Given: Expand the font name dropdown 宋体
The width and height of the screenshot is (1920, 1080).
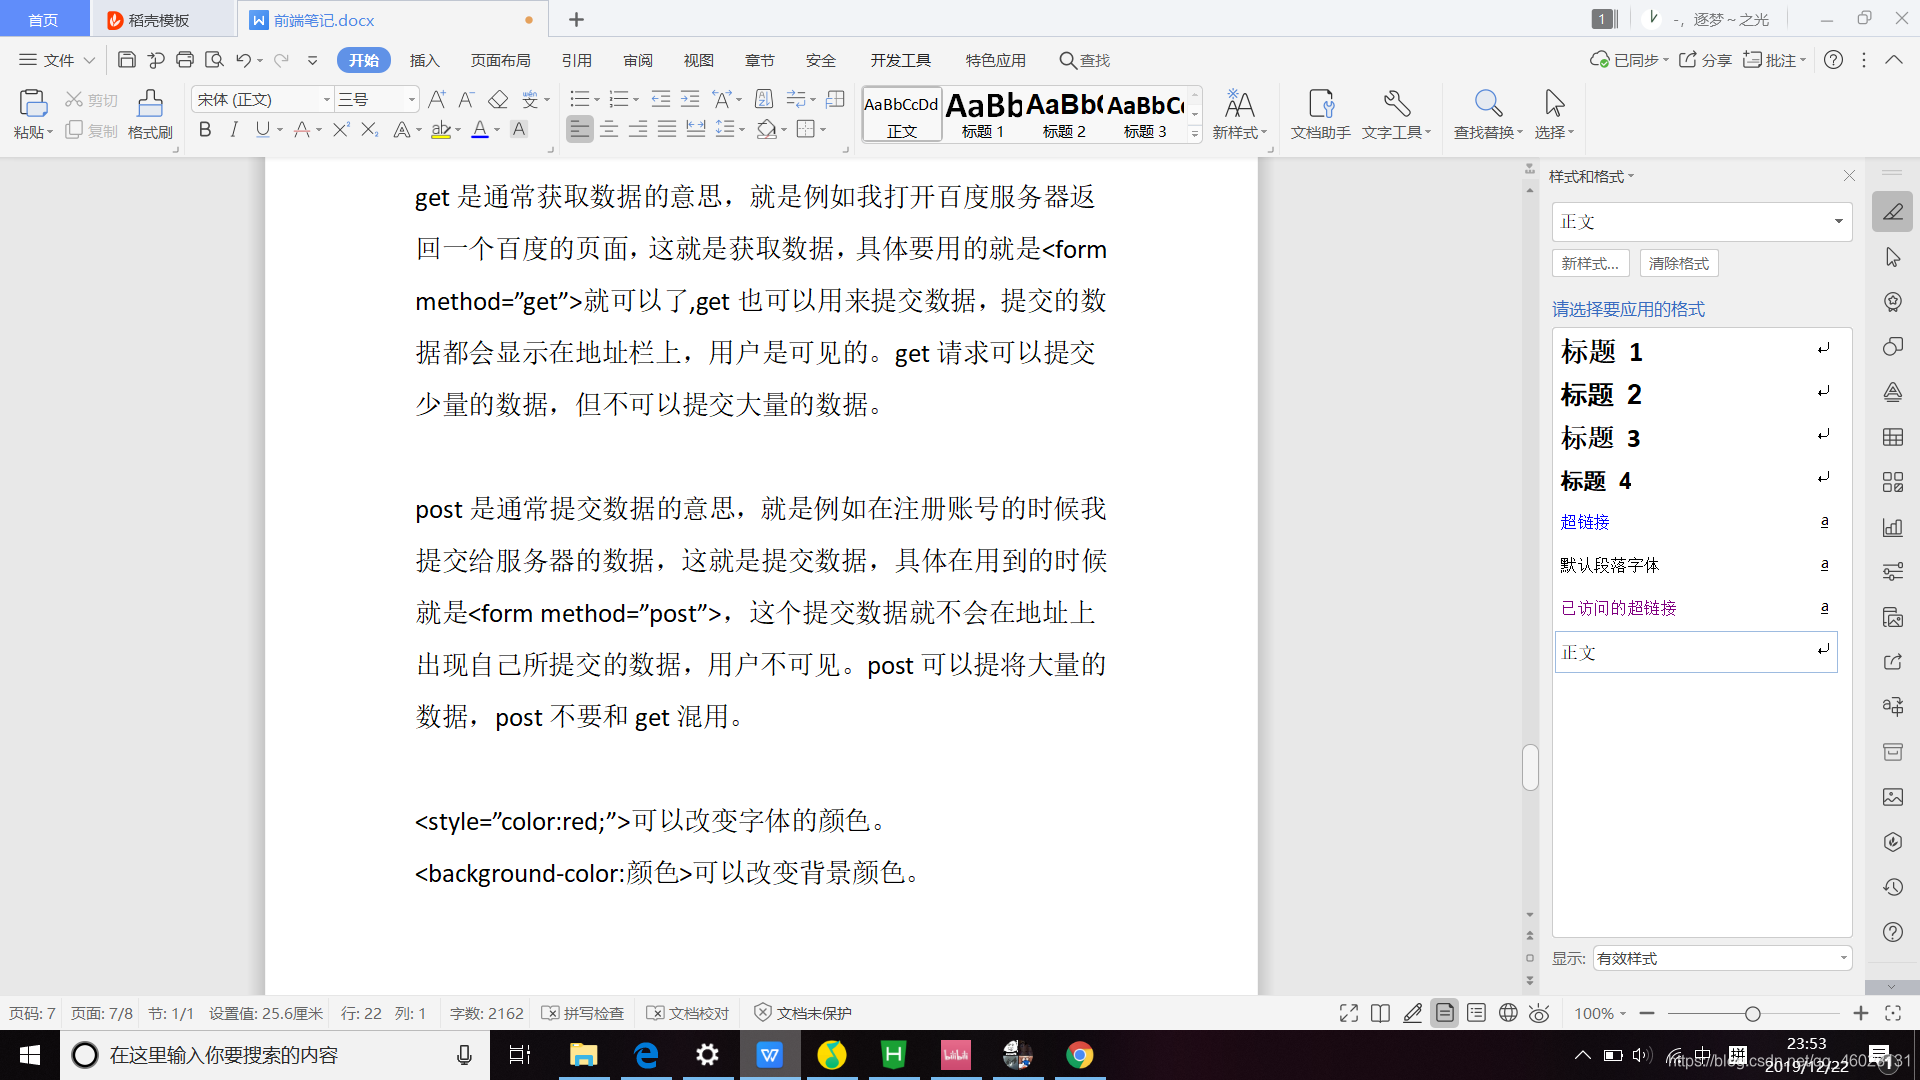Looking at the screenshot, I should point(326,99).
